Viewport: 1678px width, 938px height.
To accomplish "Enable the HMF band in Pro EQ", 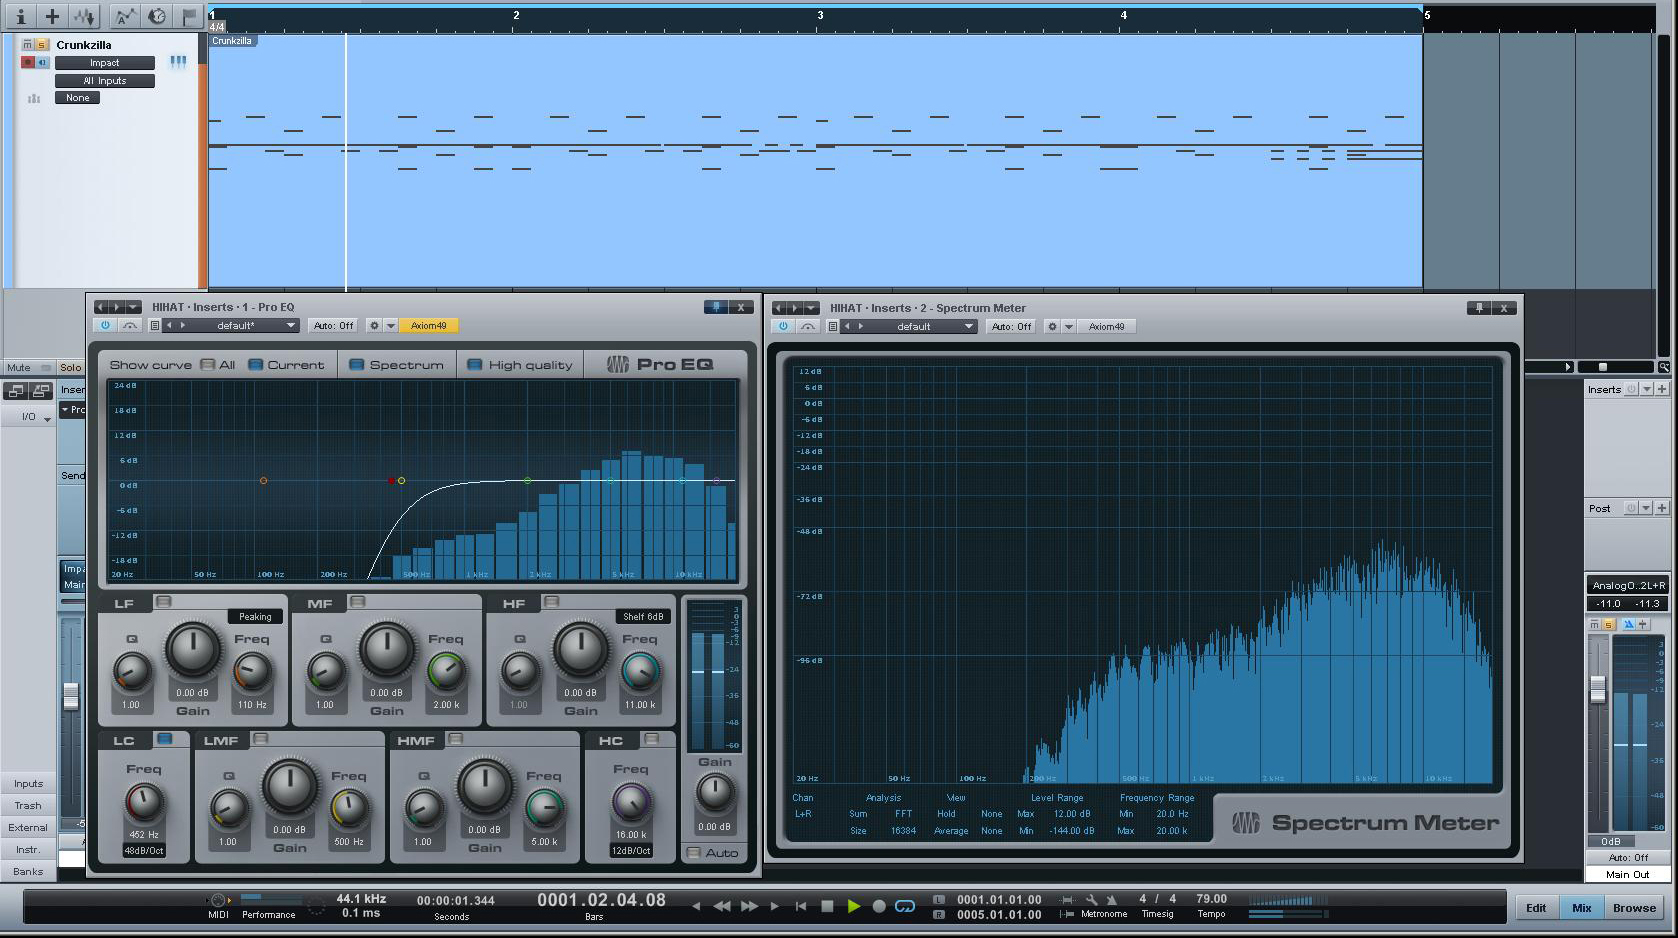I will click(x=456, y=739).
